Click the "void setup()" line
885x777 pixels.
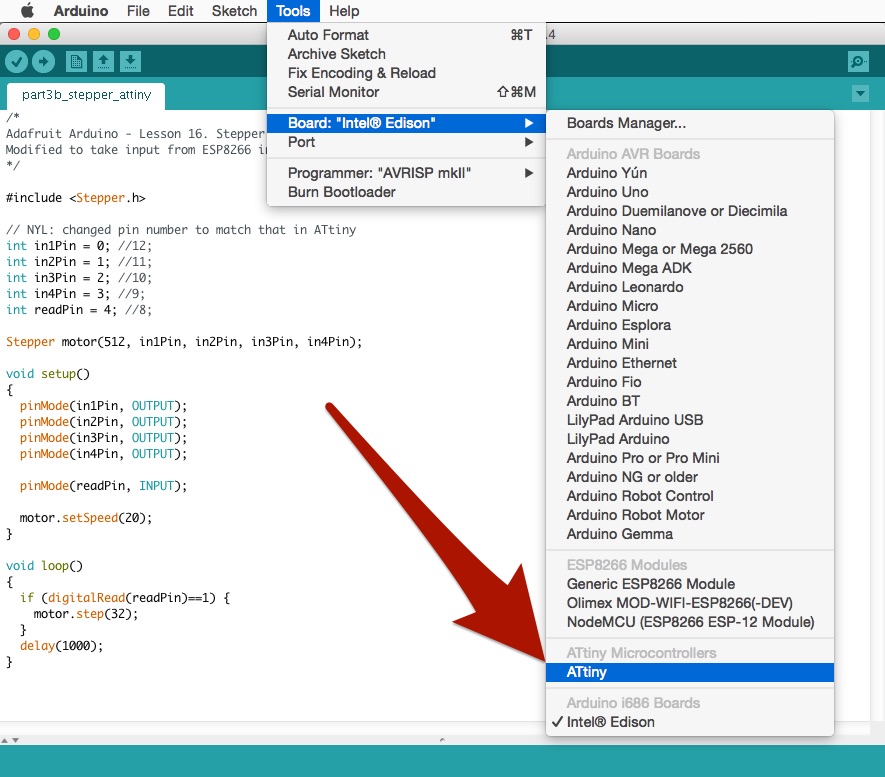48,374
